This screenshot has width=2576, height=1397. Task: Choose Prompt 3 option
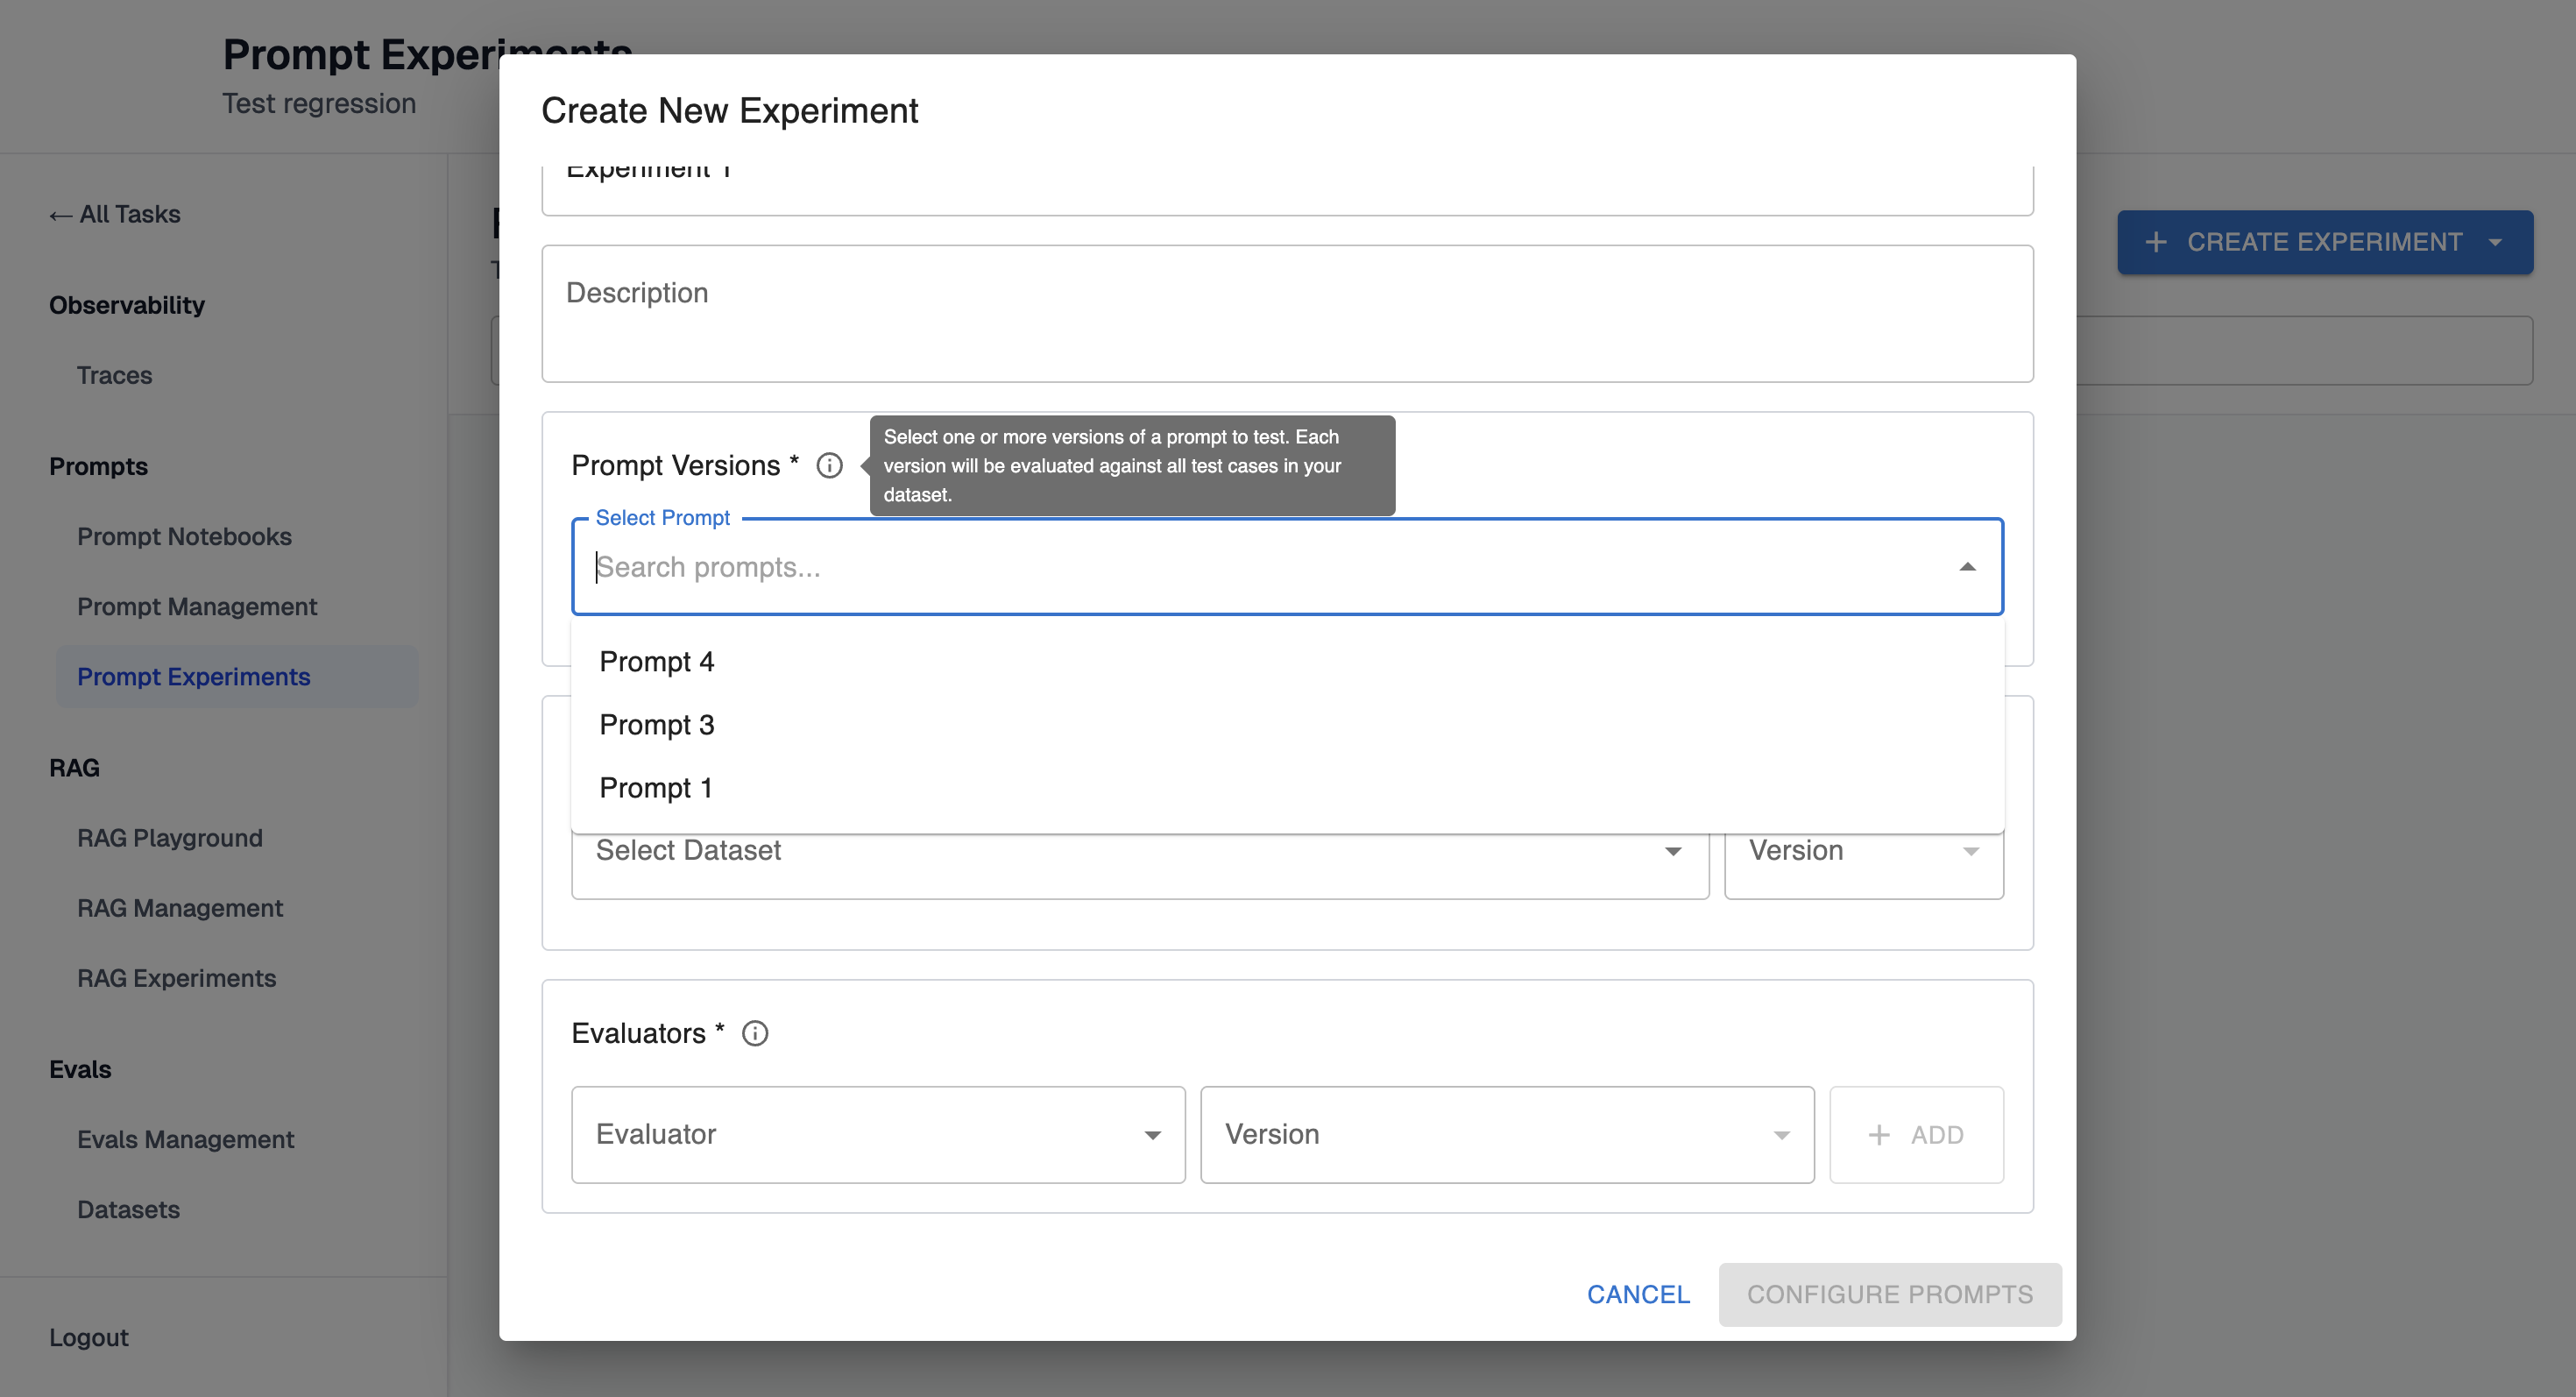(x=657, y=725)
